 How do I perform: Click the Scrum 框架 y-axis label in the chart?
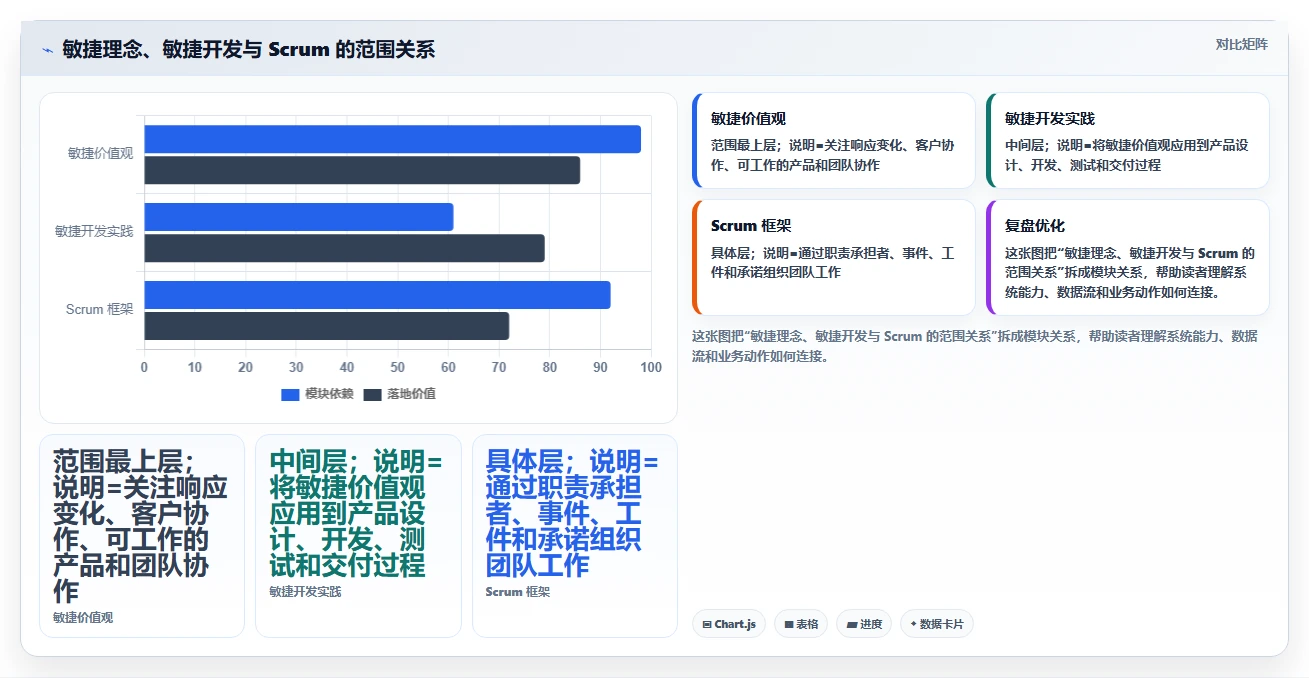coord(99,309)
